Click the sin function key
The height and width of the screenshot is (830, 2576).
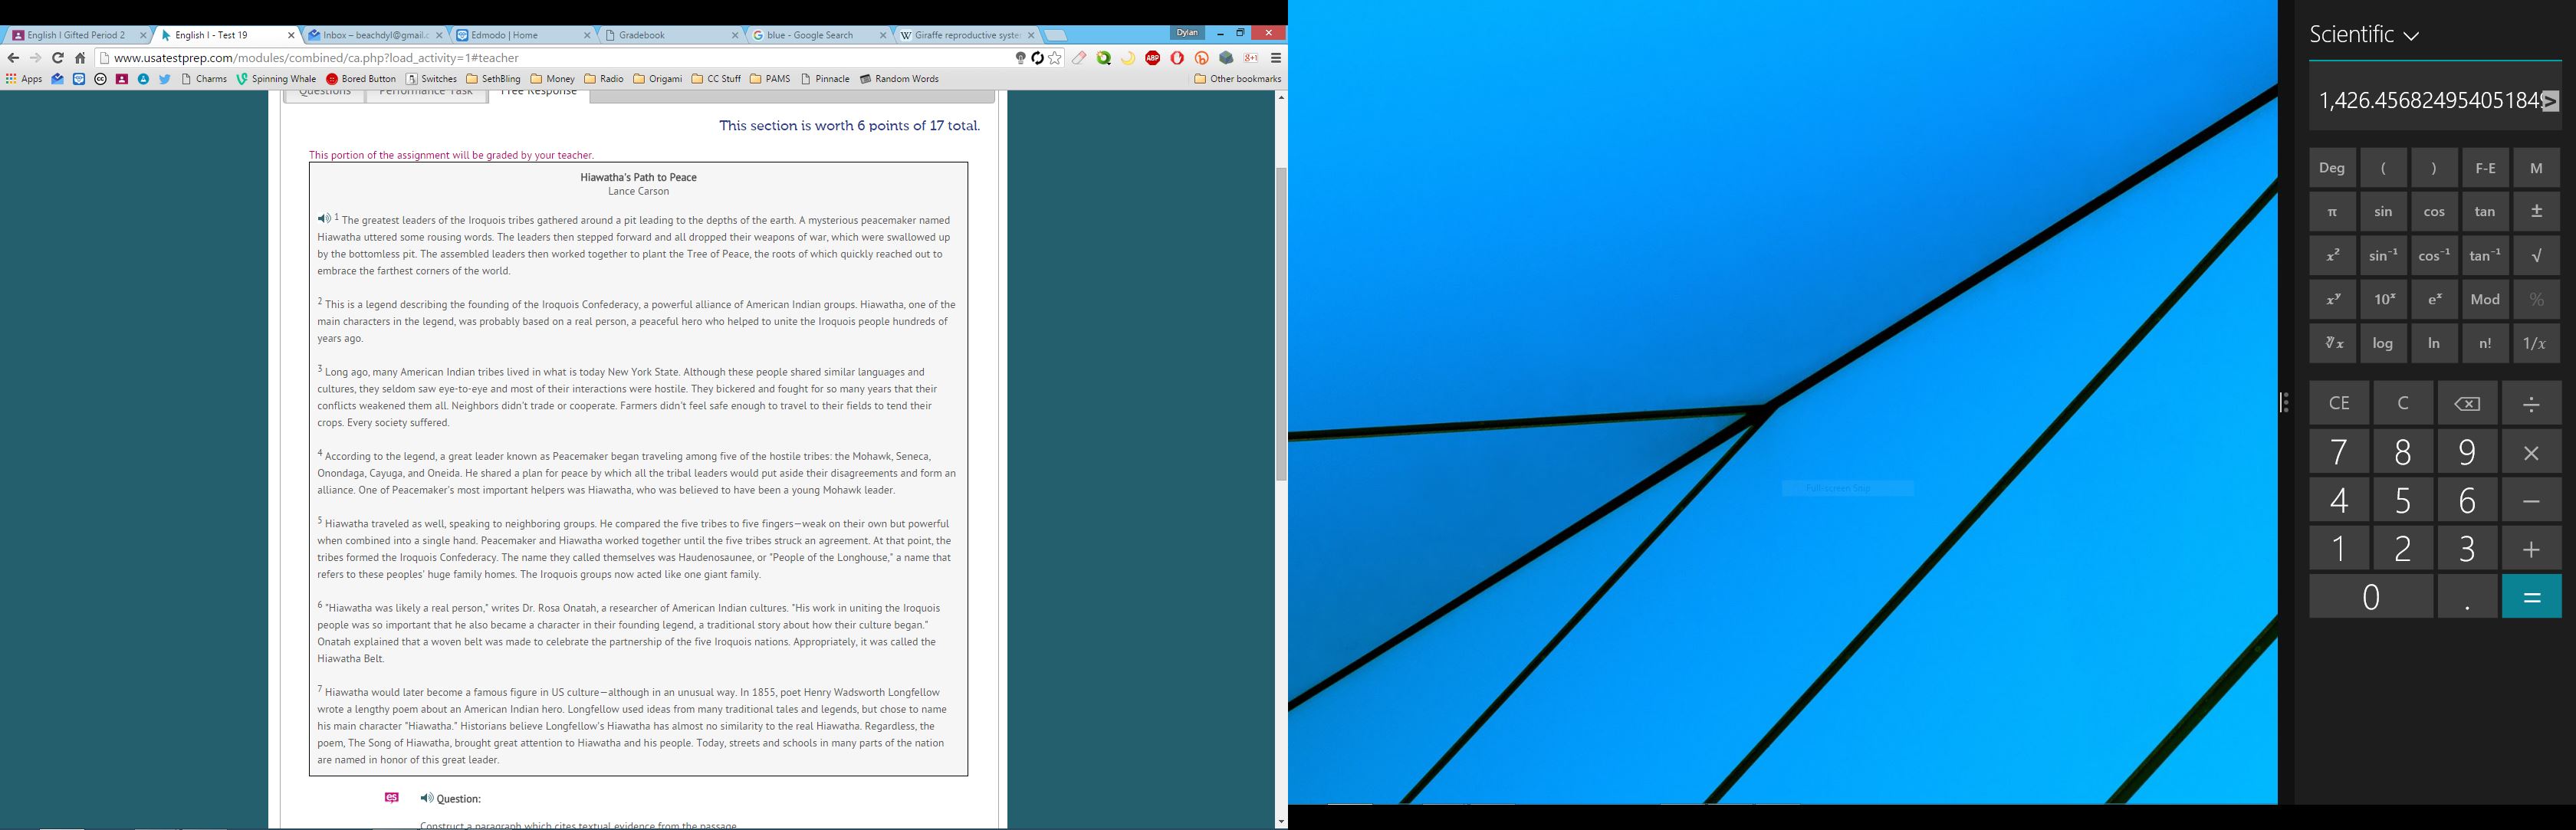coord(2383,212)
